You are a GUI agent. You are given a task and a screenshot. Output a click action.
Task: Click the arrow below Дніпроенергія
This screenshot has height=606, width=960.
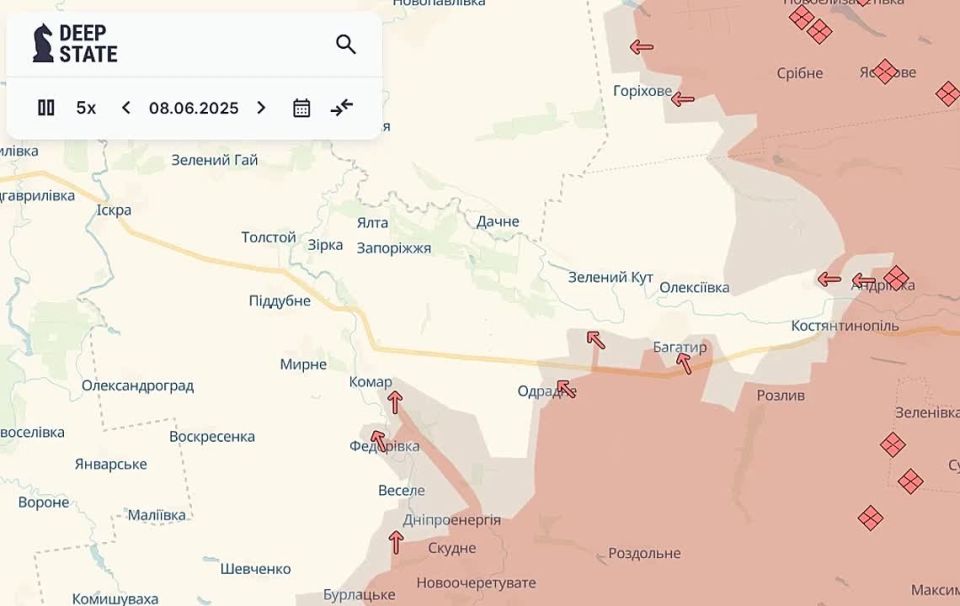point(395,542)
